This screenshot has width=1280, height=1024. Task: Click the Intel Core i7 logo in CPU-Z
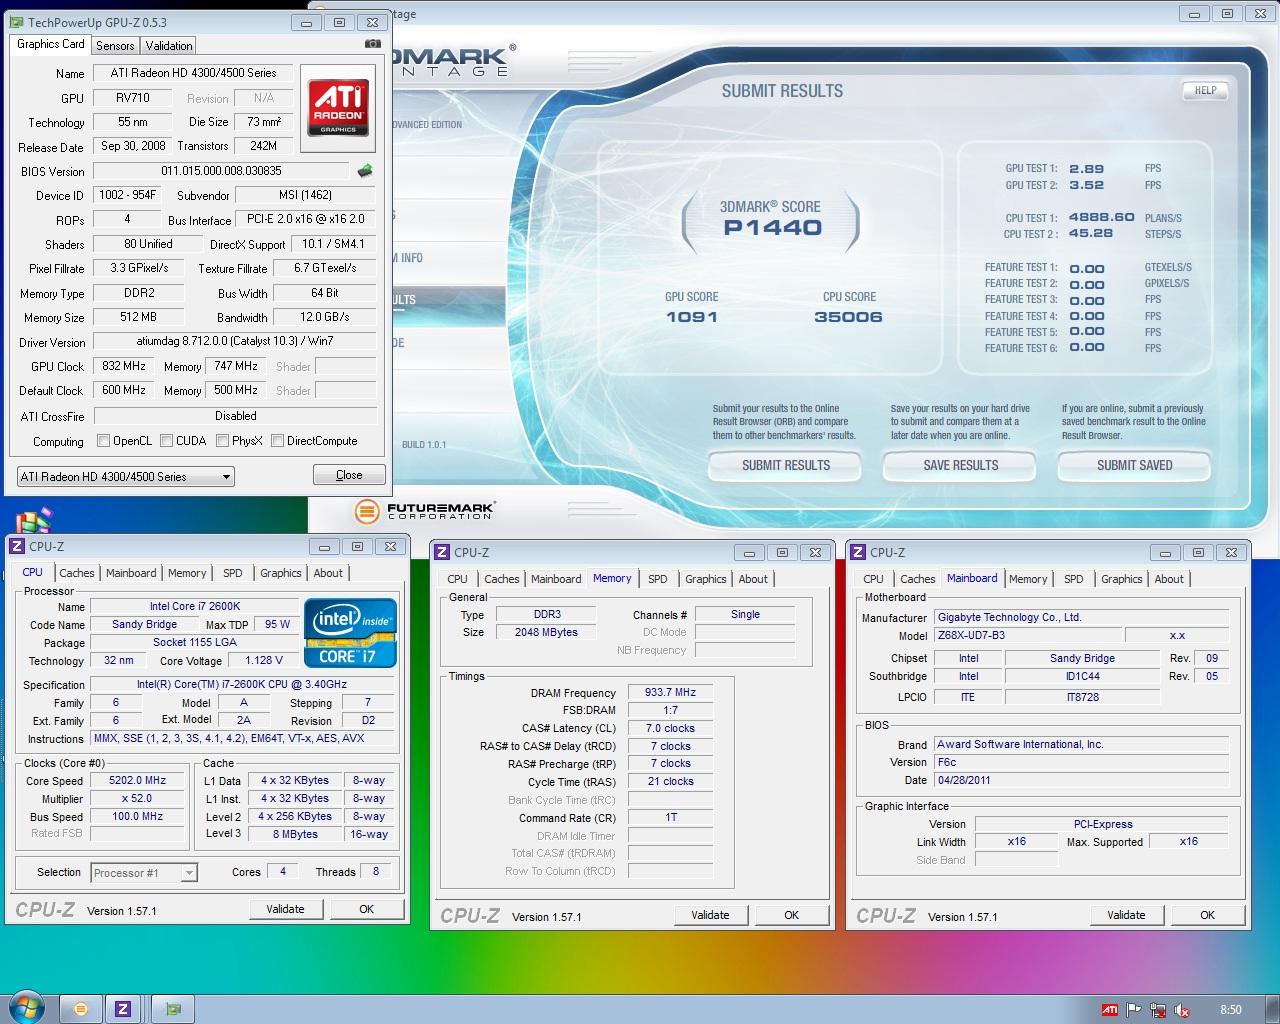(350, 633)
